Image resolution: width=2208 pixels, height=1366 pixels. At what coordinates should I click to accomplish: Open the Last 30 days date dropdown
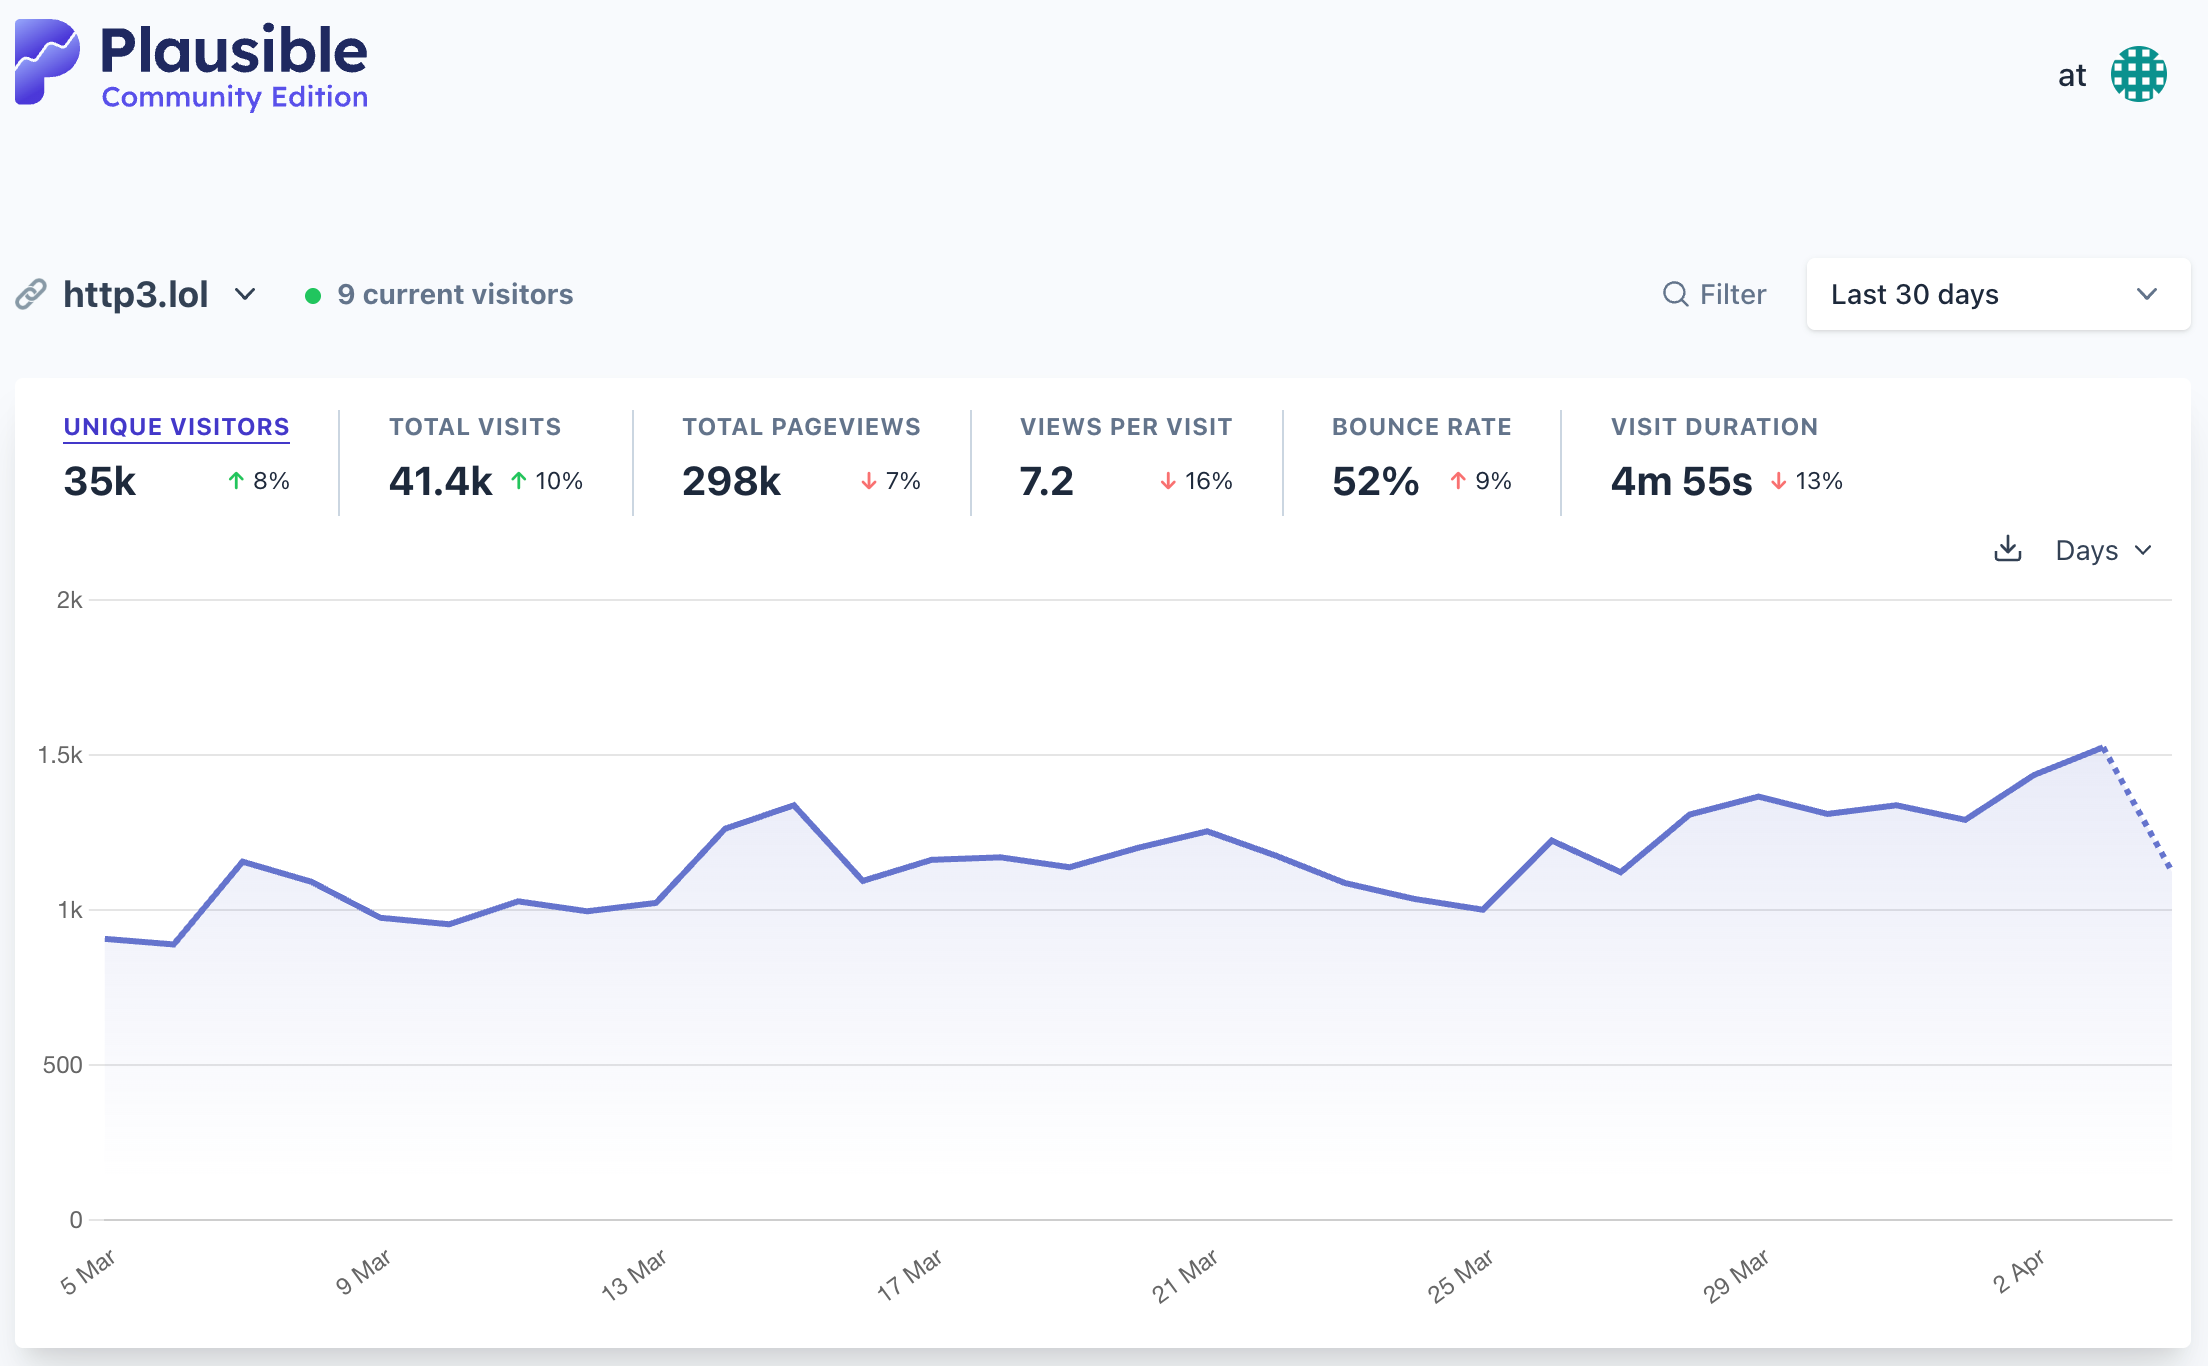coord(1997,294)
